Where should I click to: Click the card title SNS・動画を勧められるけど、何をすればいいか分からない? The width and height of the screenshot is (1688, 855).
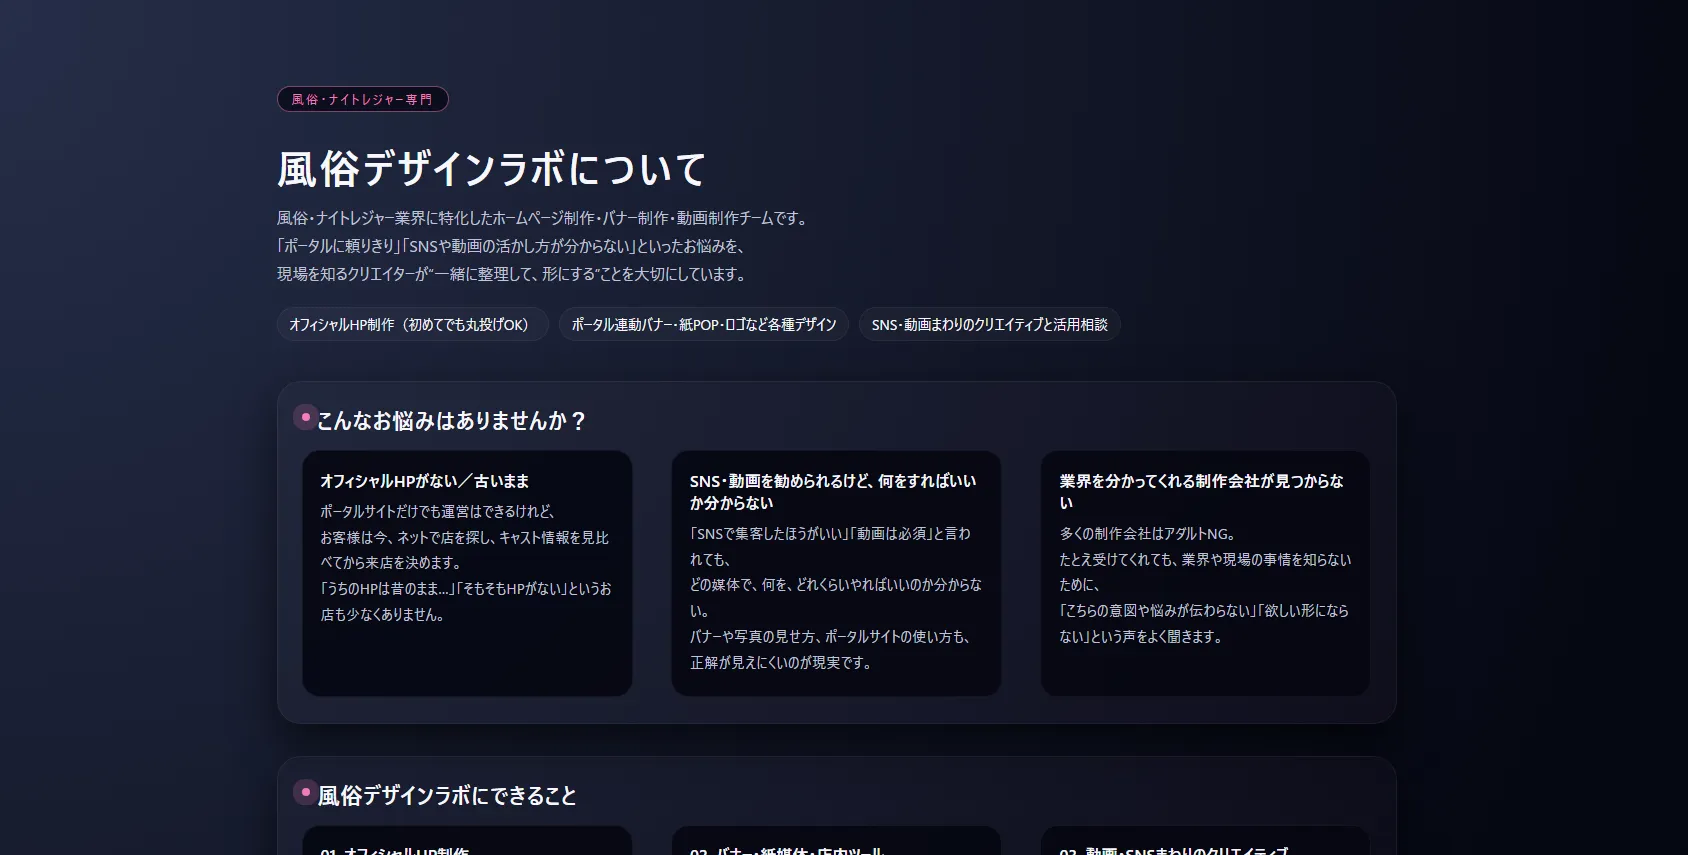(833, 492)
